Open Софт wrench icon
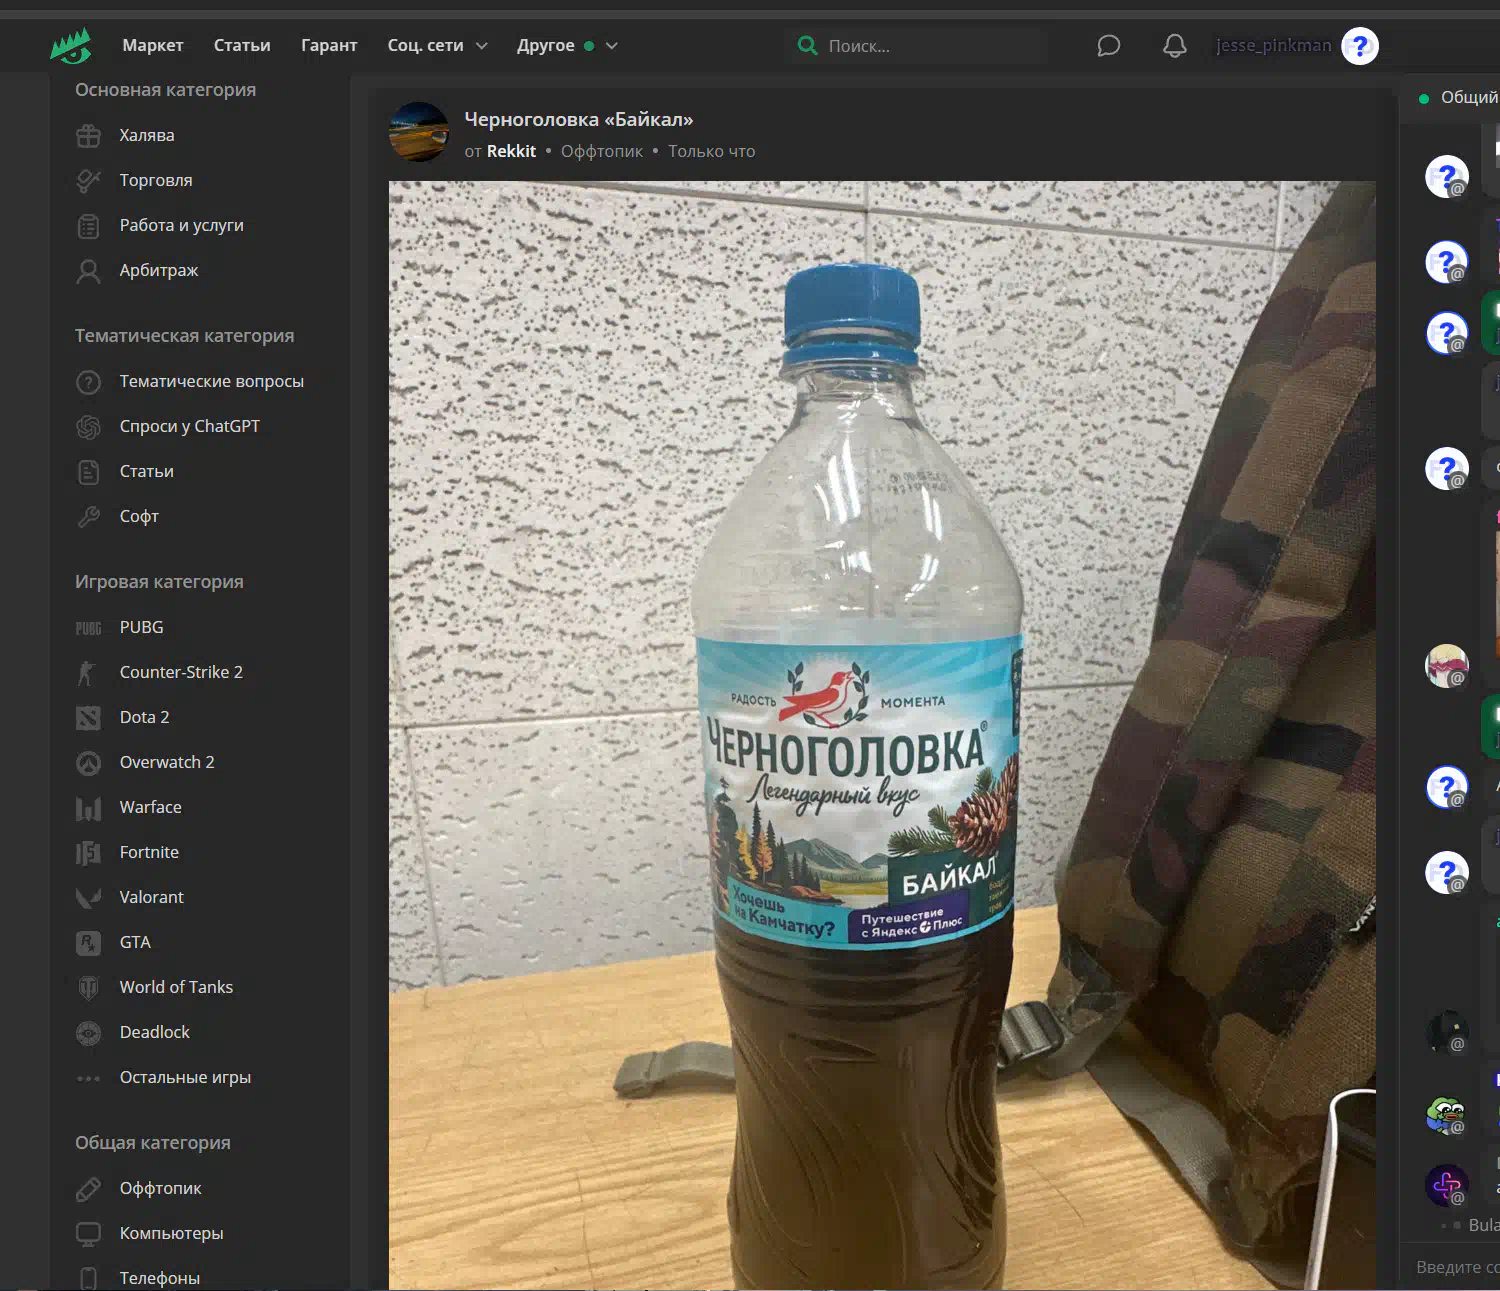The image size is (1500, 1291). tap(89, 517)
